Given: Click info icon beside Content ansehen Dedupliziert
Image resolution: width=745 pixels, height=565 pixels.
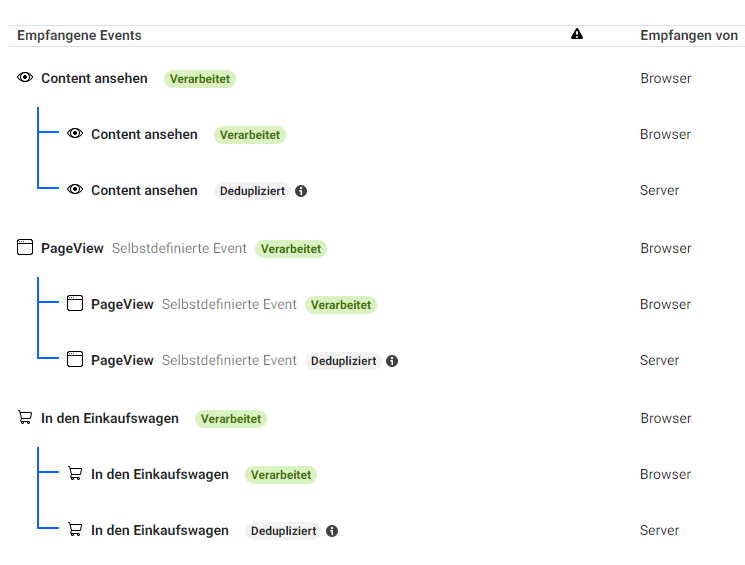Looking at the screenshot, I should (301, 191).
